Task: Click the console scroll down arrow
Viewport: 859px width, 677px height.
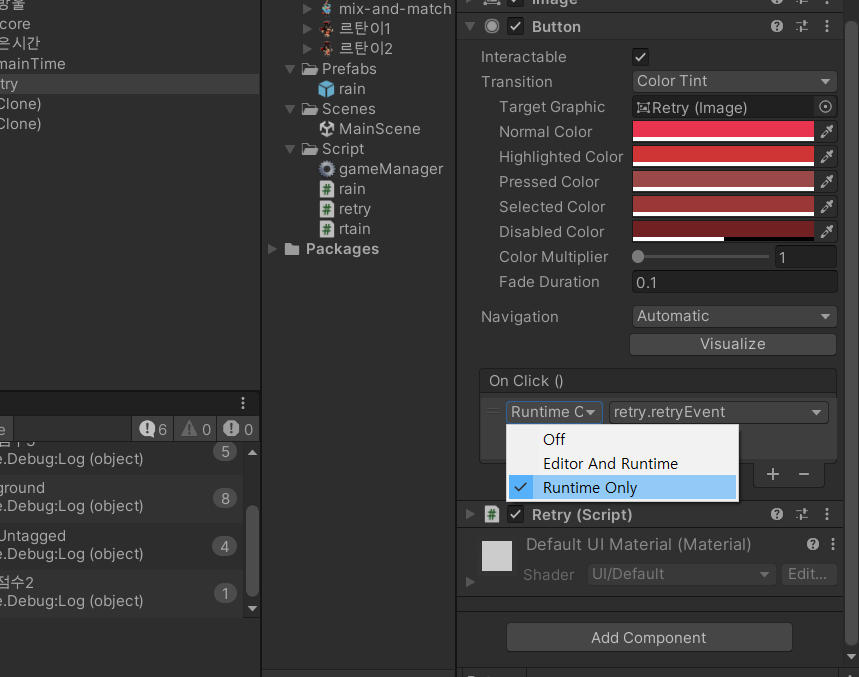Action: [x=252, y=608]
